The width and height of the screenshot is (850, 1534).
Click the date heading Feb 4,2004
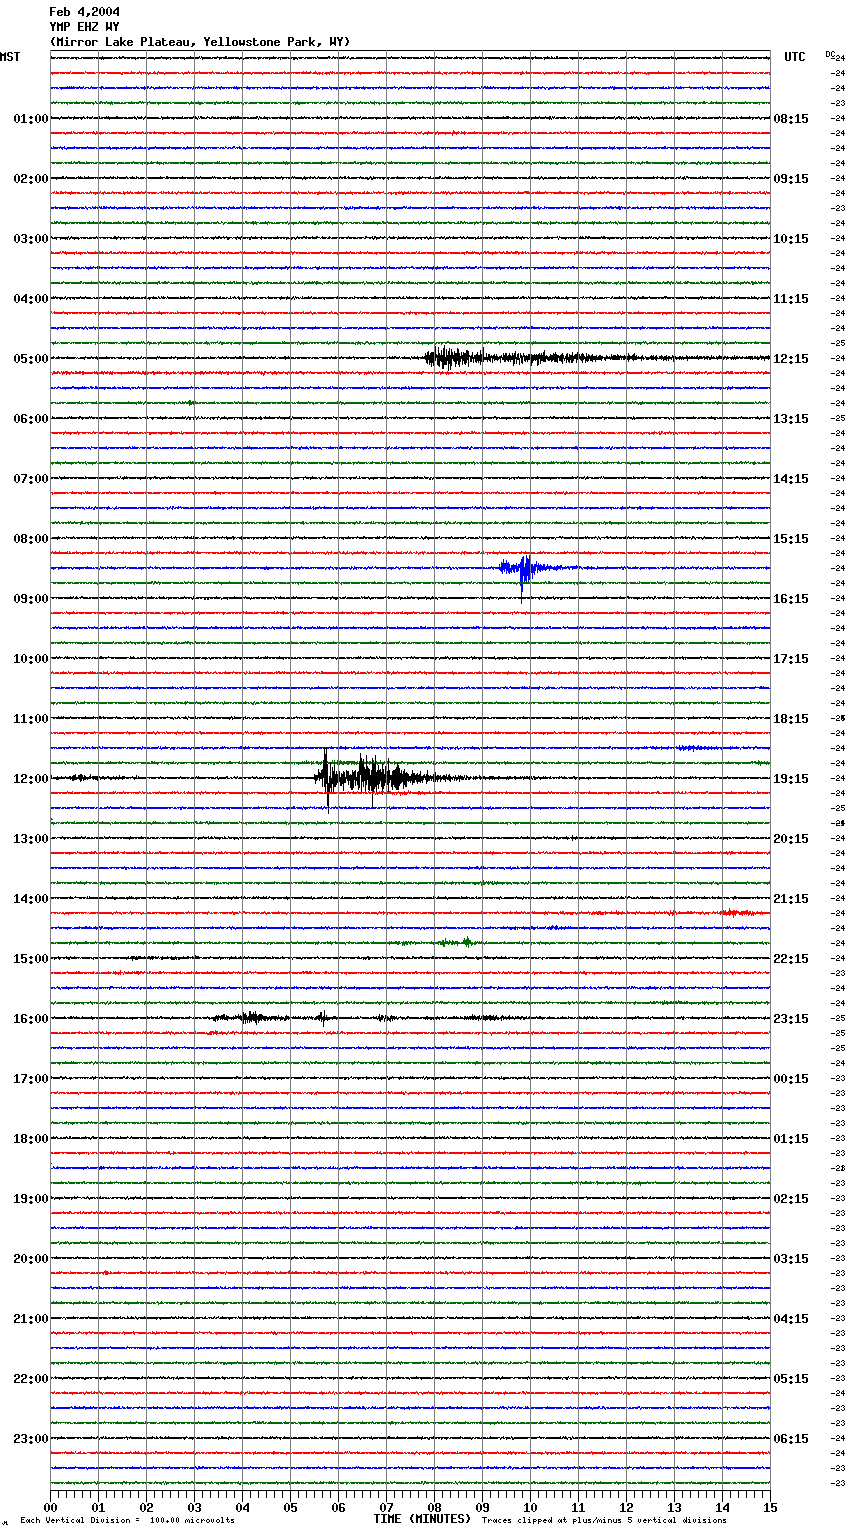[84, 12]
